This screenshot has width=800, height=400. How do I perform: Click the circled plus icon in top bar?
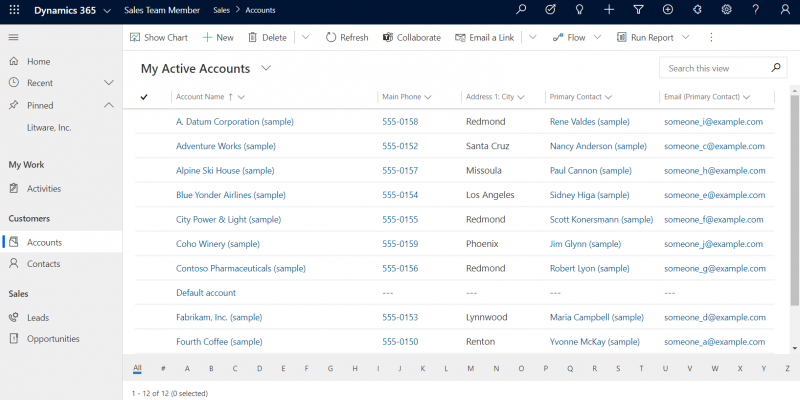point(667,10)
